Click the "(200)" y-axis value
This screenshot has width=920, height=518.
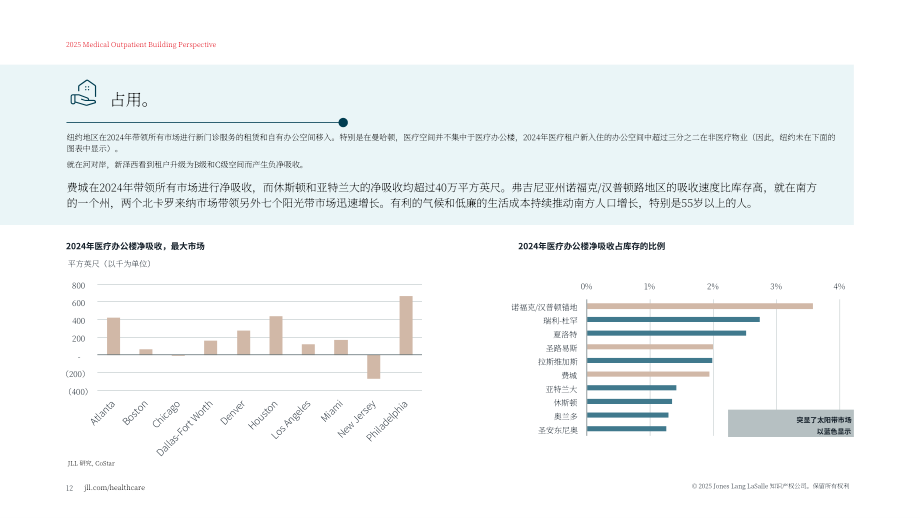coord(76,374)
